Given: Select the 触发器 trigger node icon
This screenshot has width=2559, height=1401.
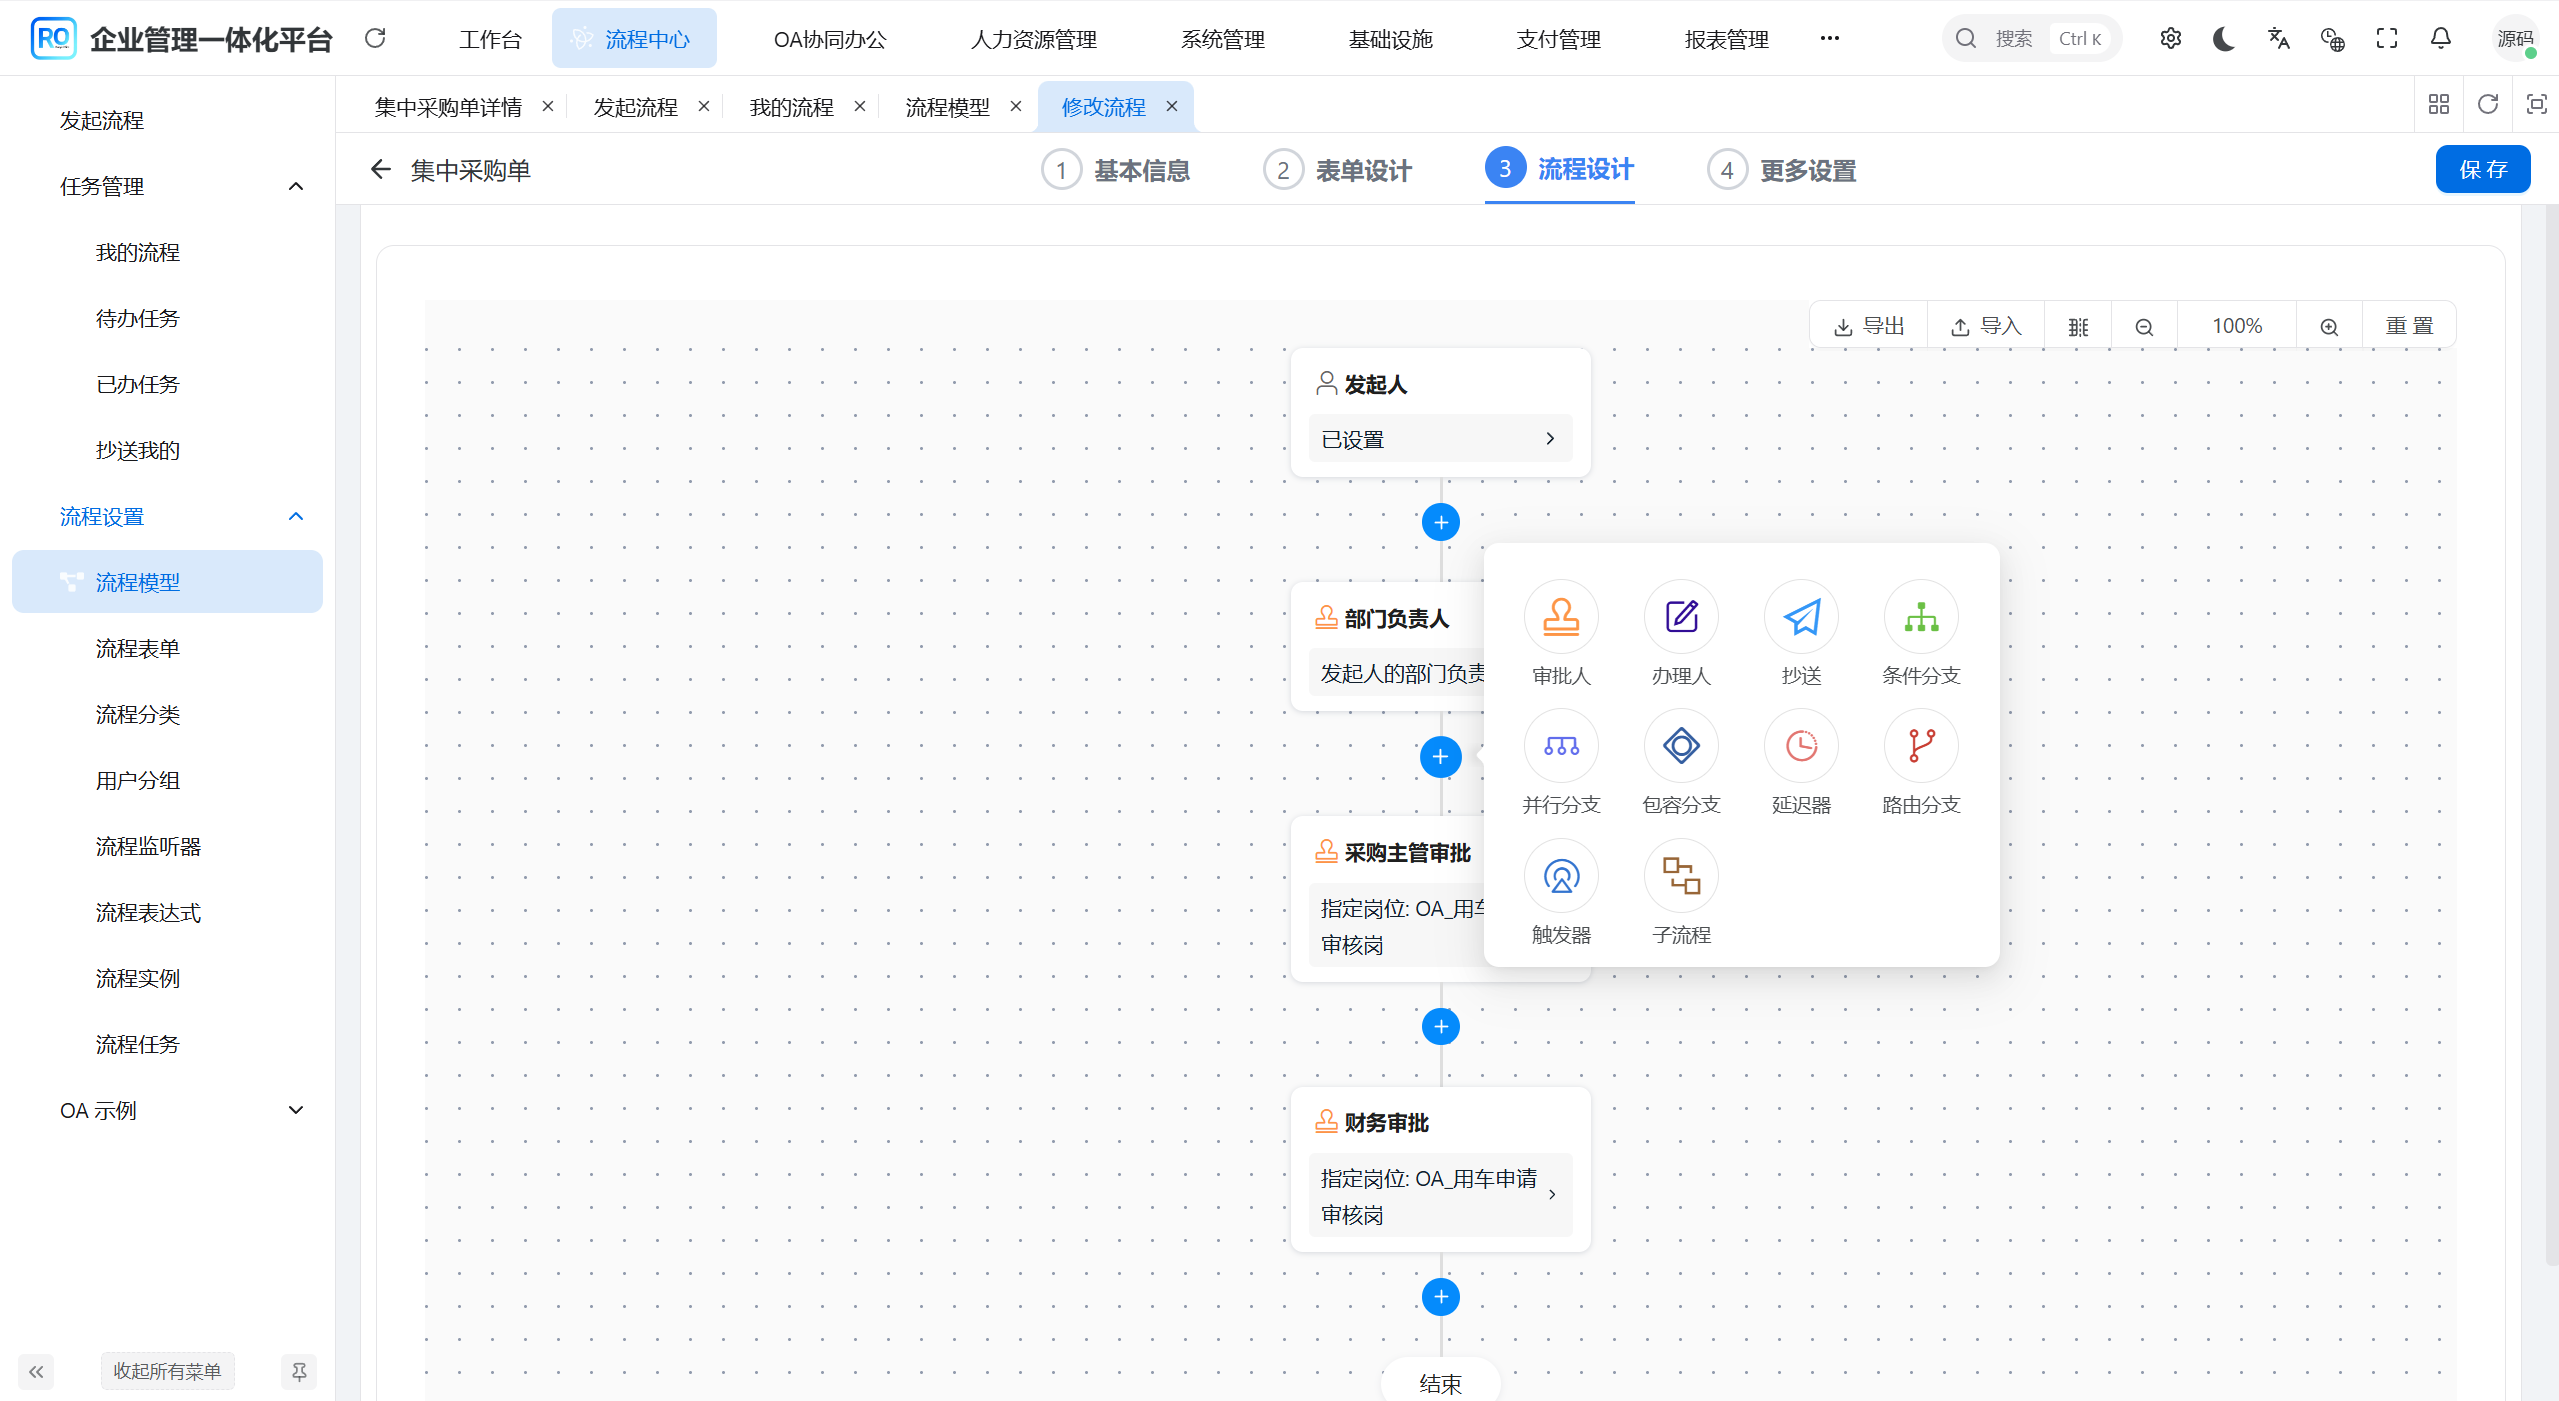Looking at the screenshot, I should click(x=1560, y=876).
